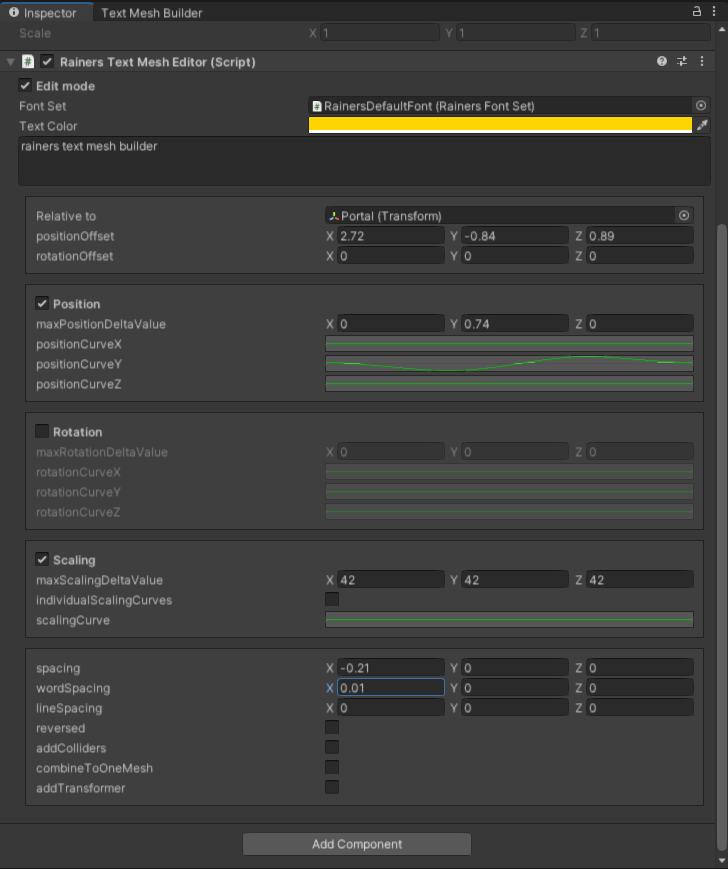Click the Inspector lock icon
Image resolution: width=728 pixels, height=869 pixels.
coord(697,11)
